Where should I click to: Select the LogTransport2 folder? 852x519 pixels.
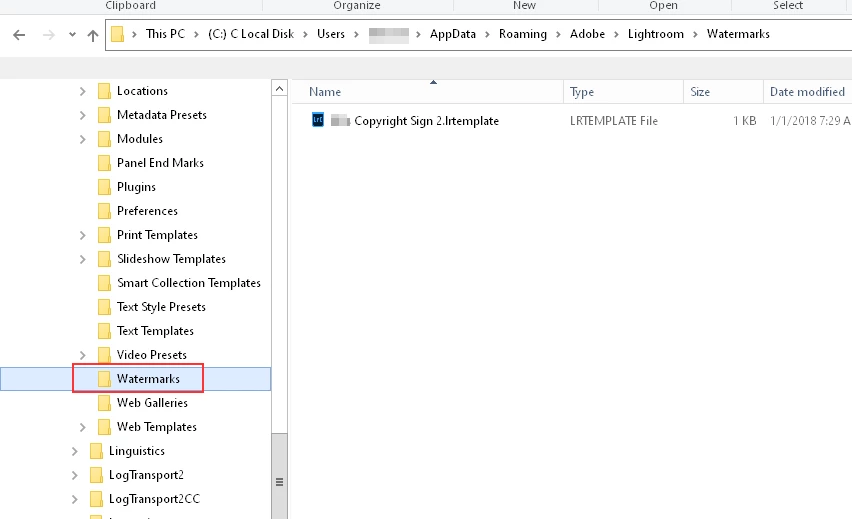tap(146, 474)
